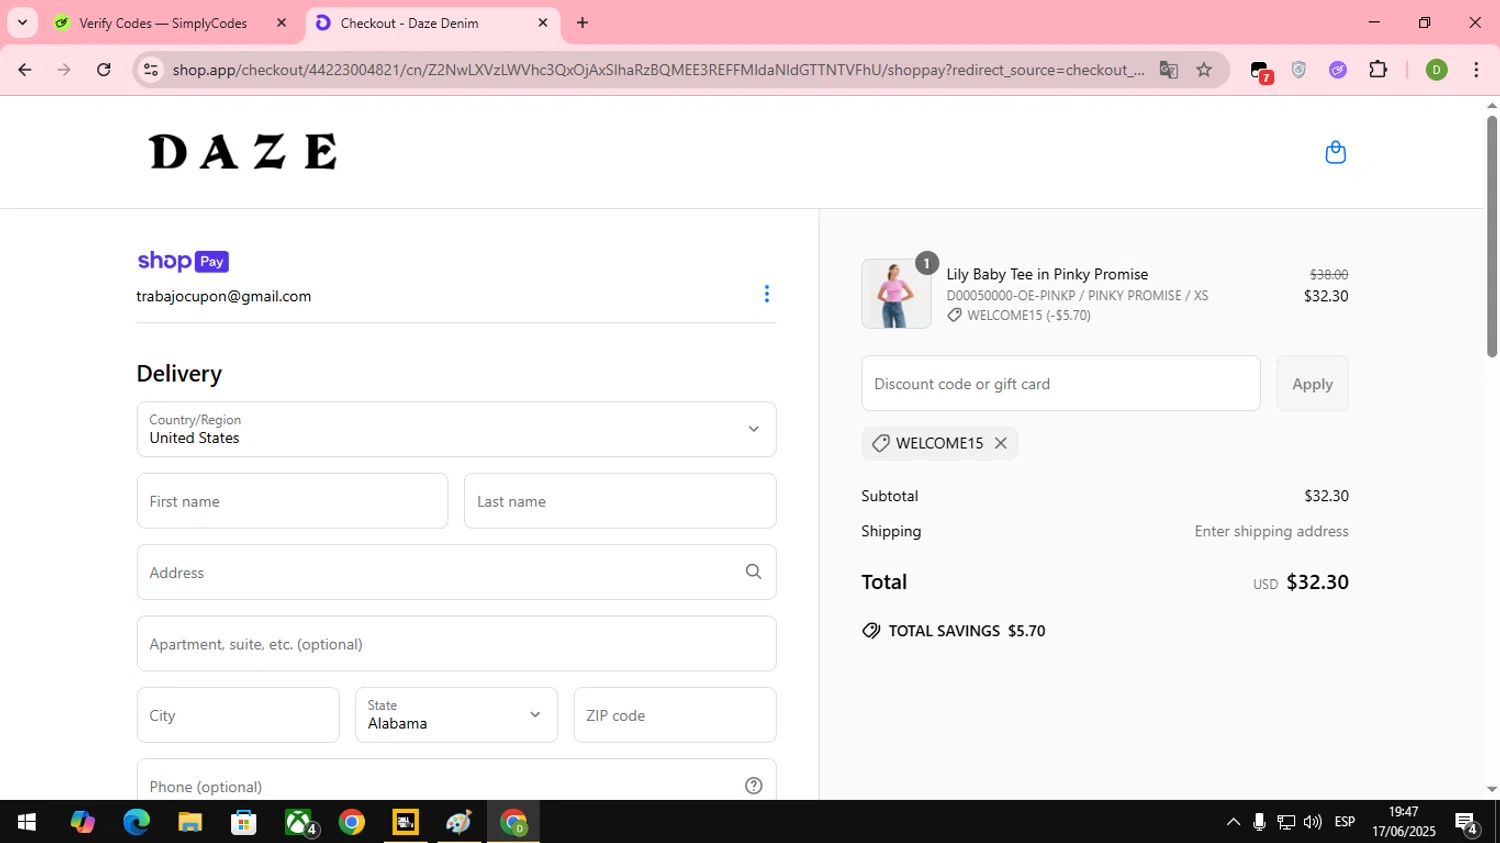Close the Checkout Daze Denim tab
The image size is (1500, 843).
point(543,22)
